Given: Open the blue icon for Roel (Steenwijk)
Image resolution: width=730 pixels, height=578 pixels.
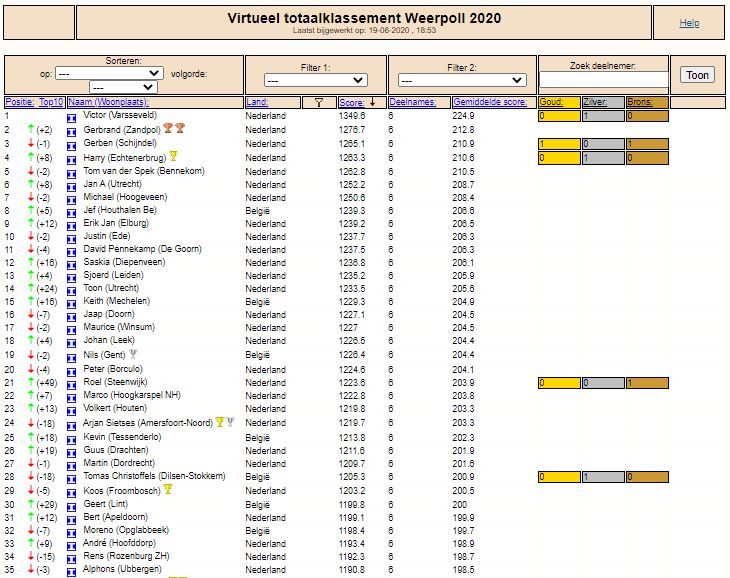Looking at the screenshot, I should pos(71,385).
